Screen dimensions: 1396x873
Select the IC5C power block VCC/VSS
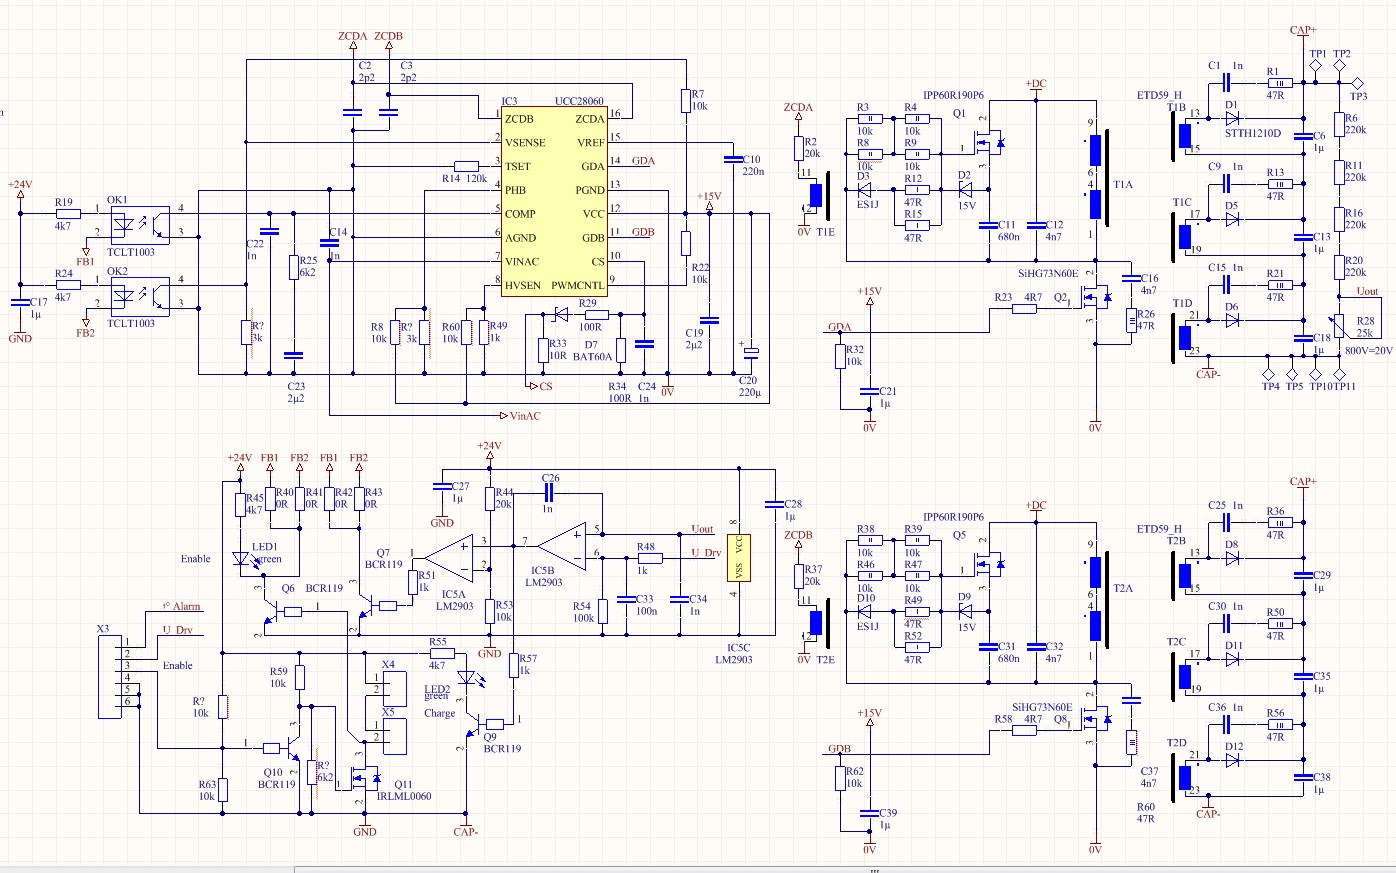coord(739,558)
